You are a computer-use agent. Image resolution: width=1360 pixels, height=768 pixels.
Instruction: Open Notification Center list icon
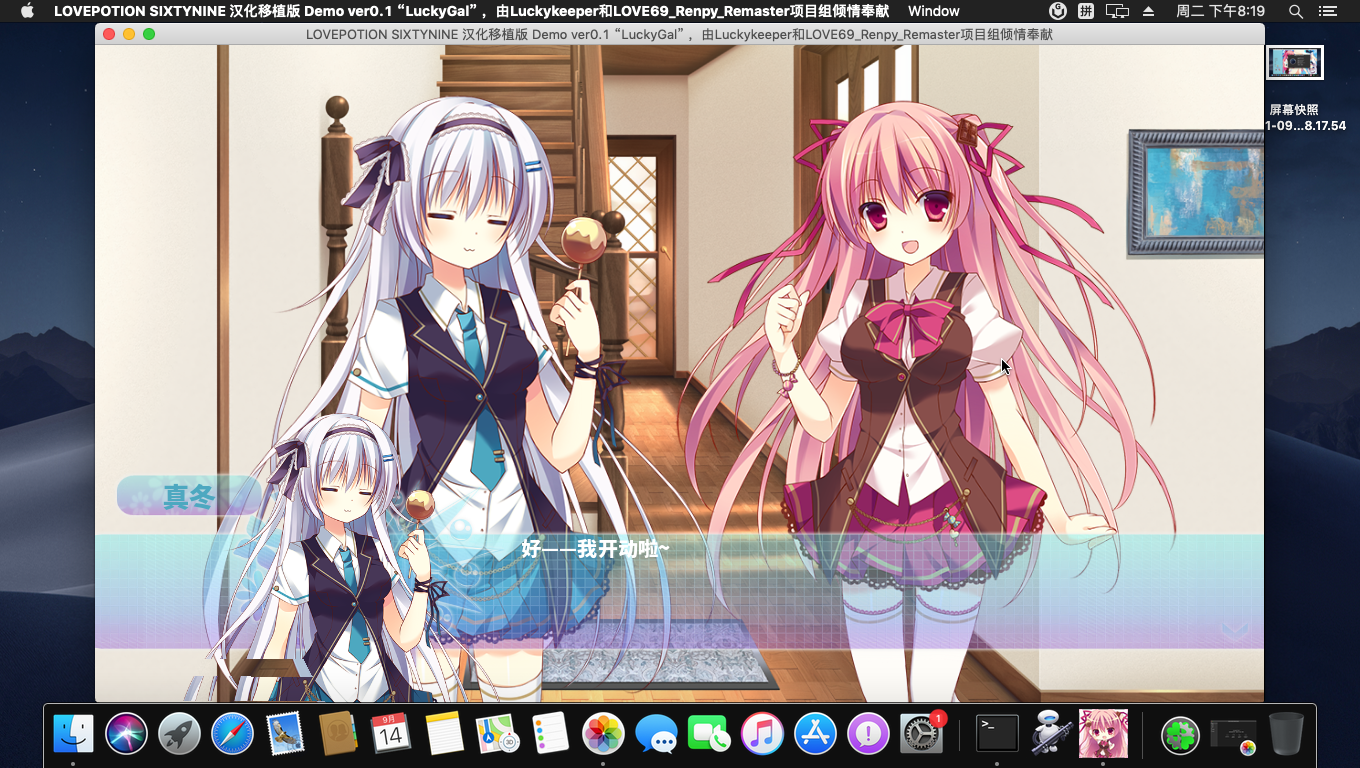1328,11
